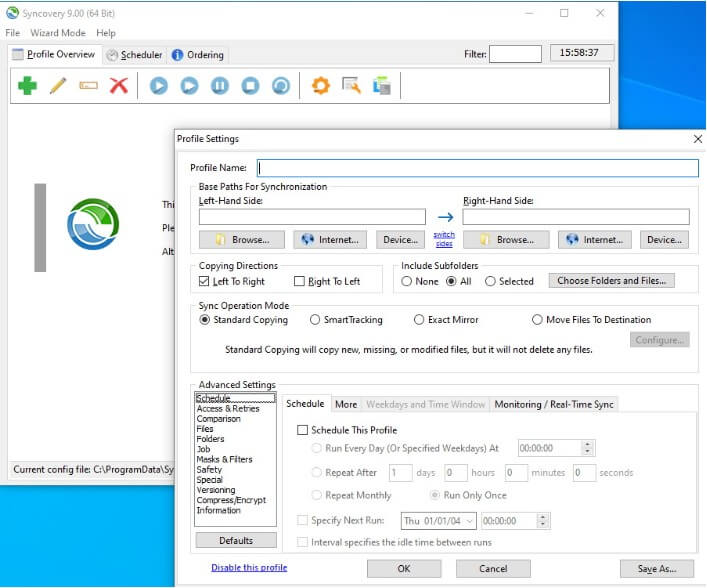Click the first blue play run icon
Screen dimensions: 707x588
[x=159, y=86]
